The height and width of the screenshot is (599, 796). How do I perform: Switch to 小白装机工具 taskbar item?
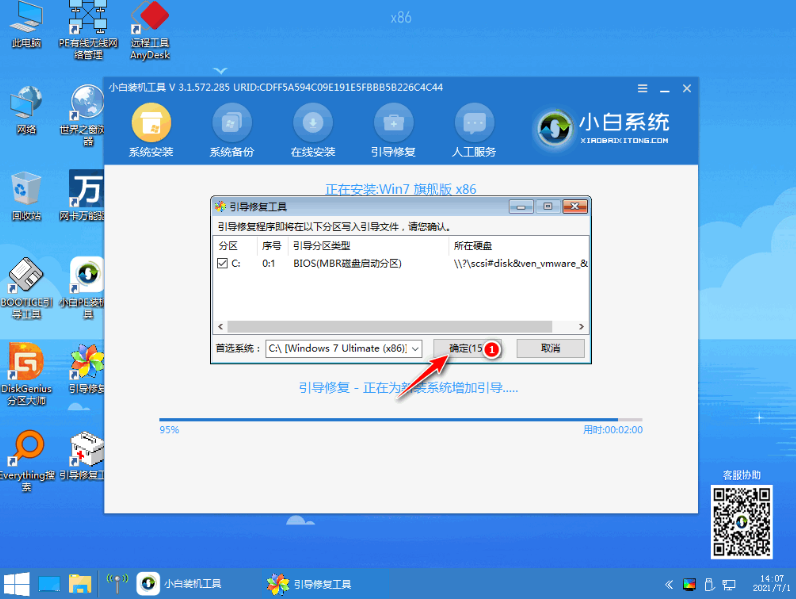click(x=181, y=584)
